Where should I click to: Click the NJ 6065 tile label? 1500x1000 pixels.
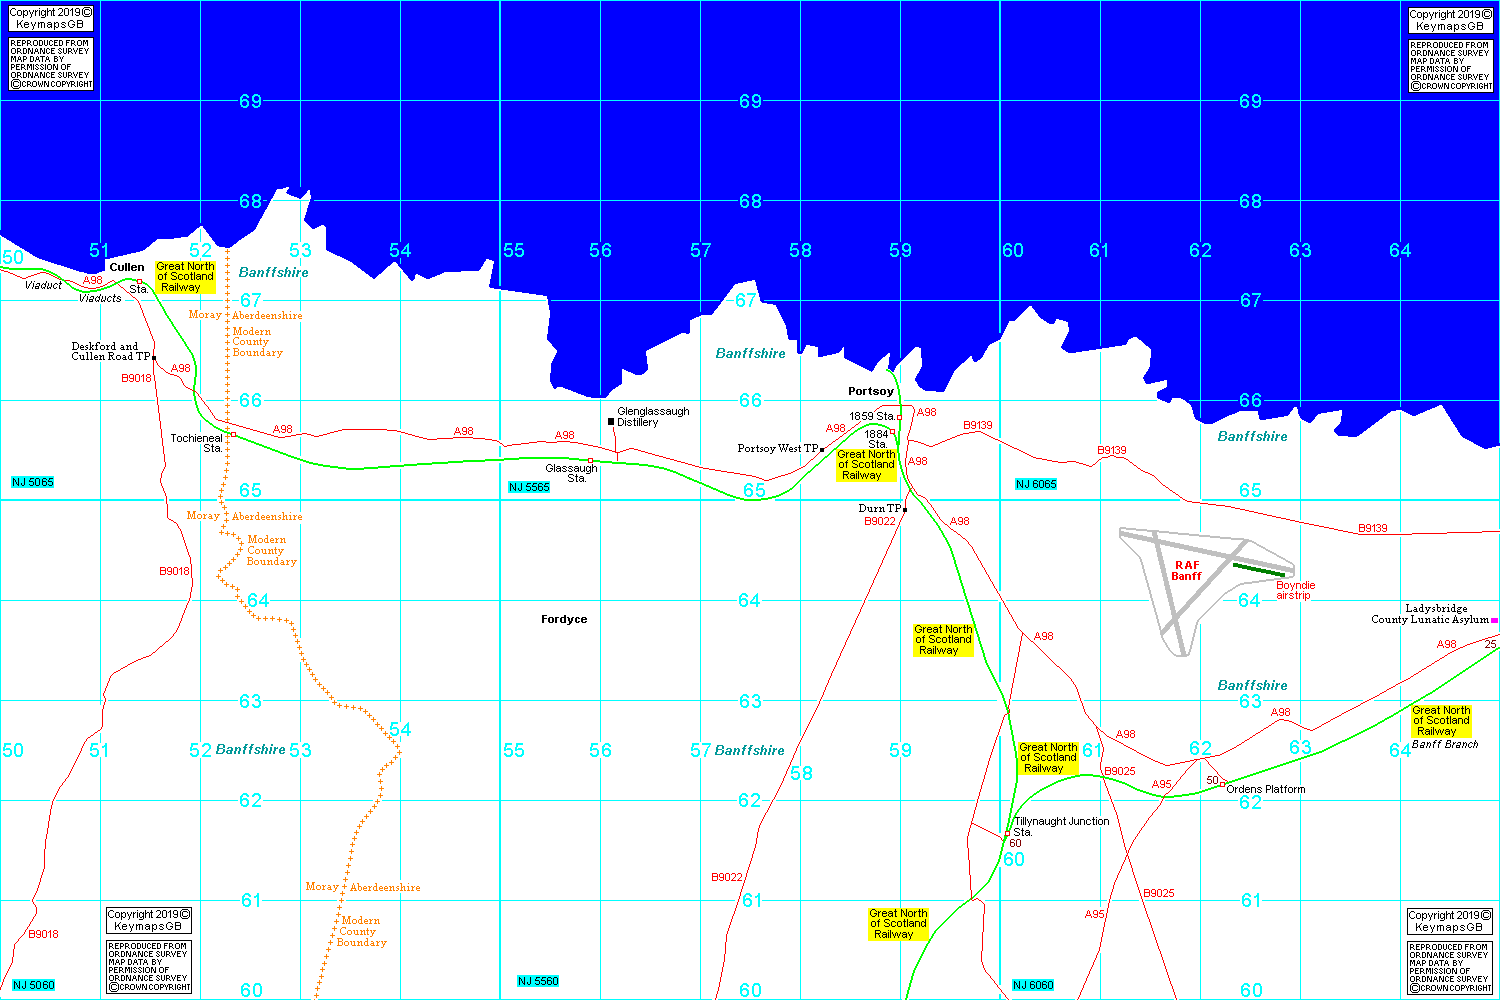(x=1036, y=484)
